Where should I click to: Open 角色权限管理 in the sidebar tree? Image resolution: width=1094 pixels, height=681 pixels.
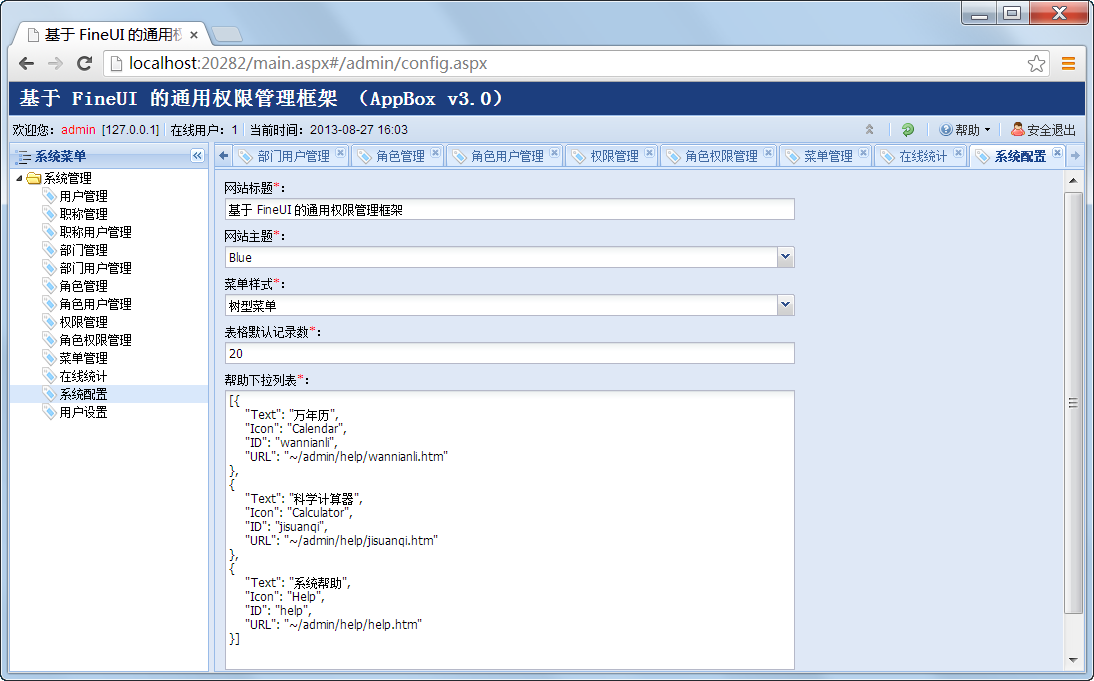click(95, 340)
